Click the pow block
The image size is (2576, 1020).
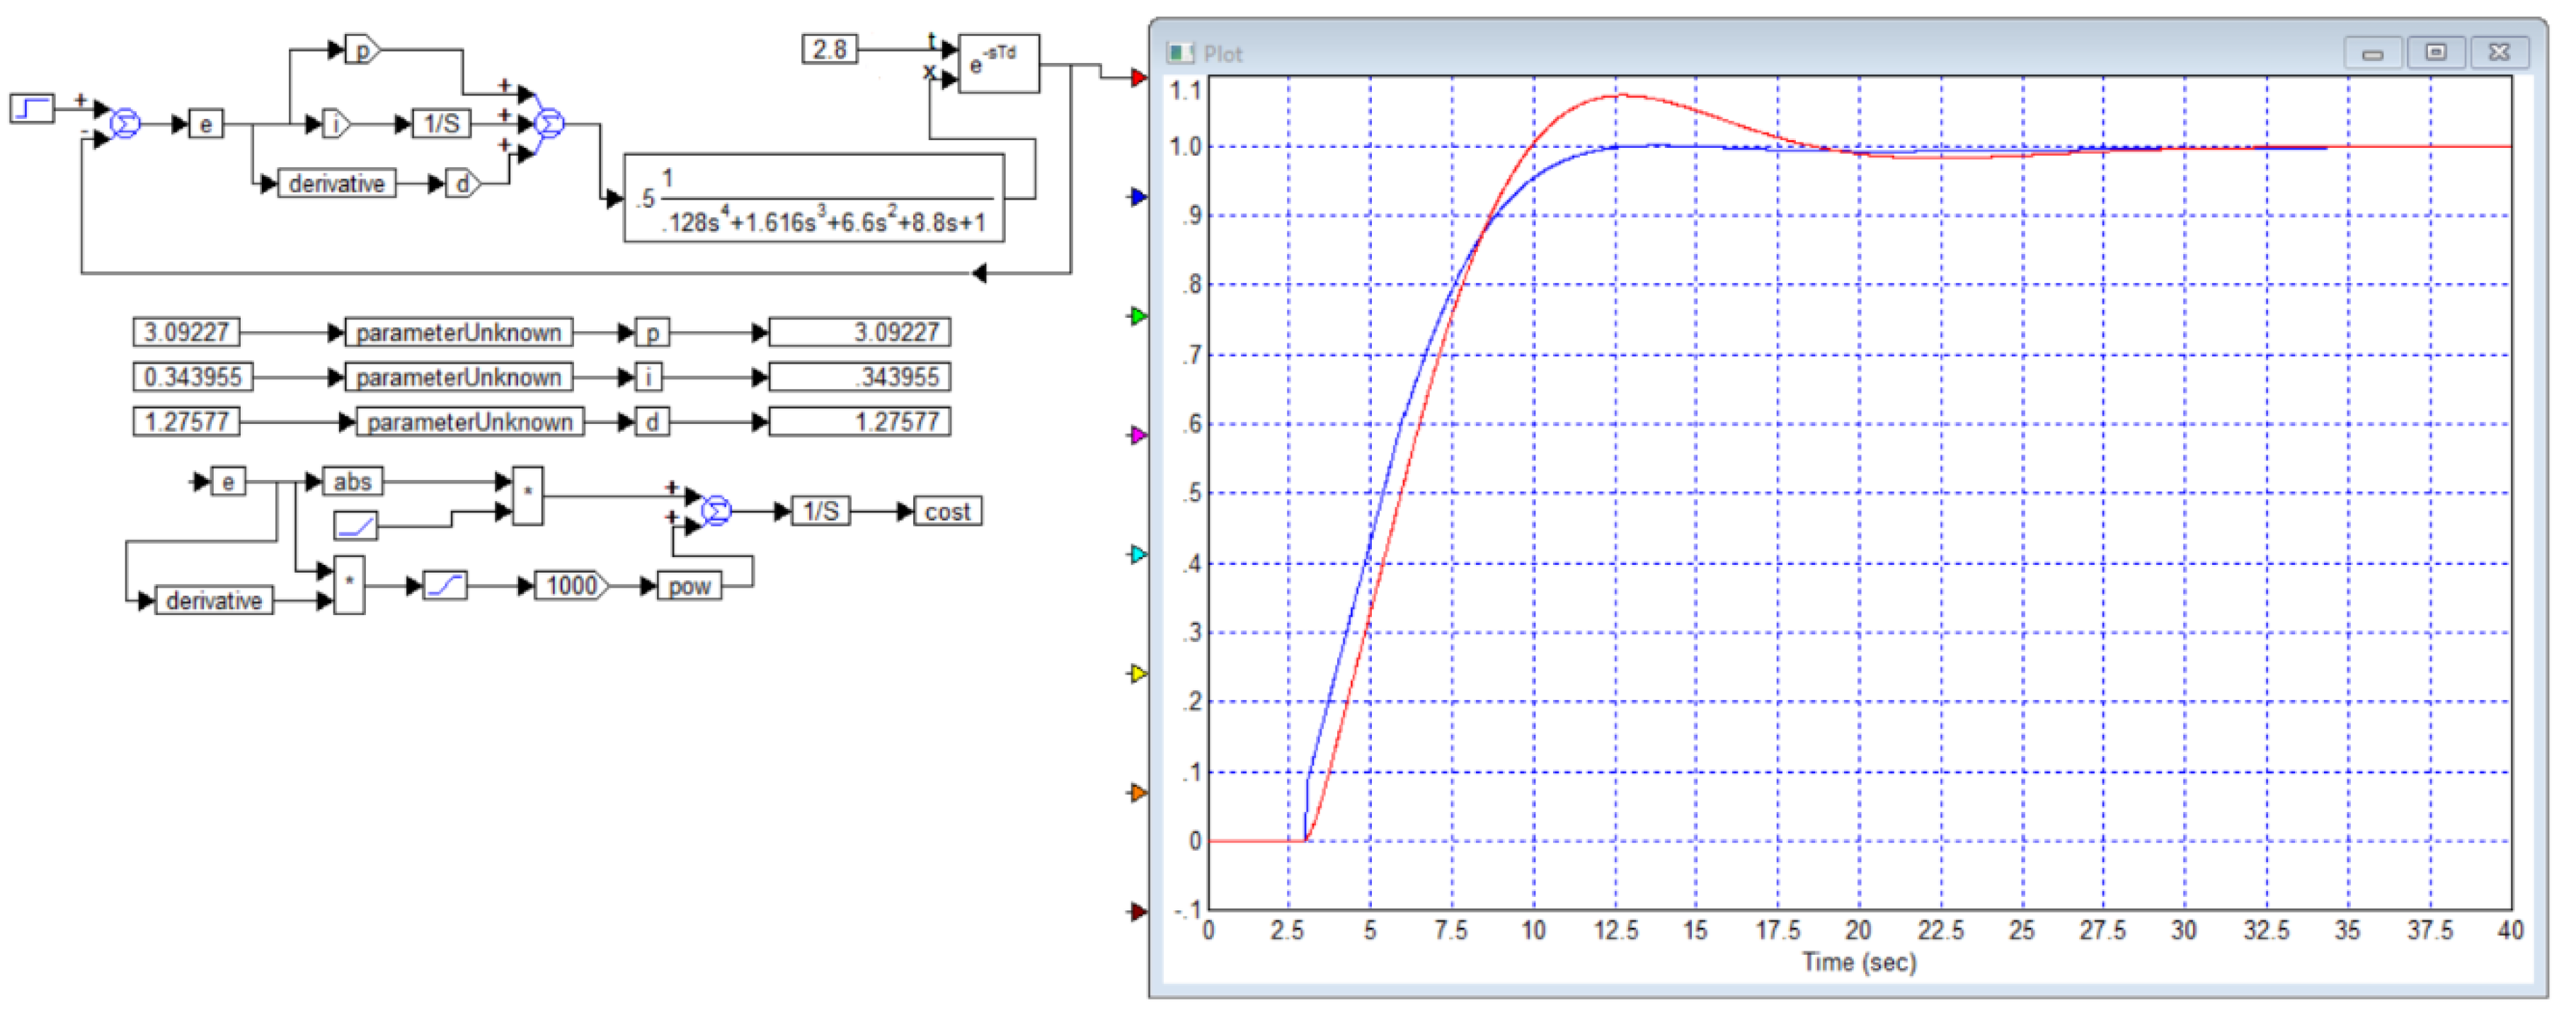pos(689,585)
